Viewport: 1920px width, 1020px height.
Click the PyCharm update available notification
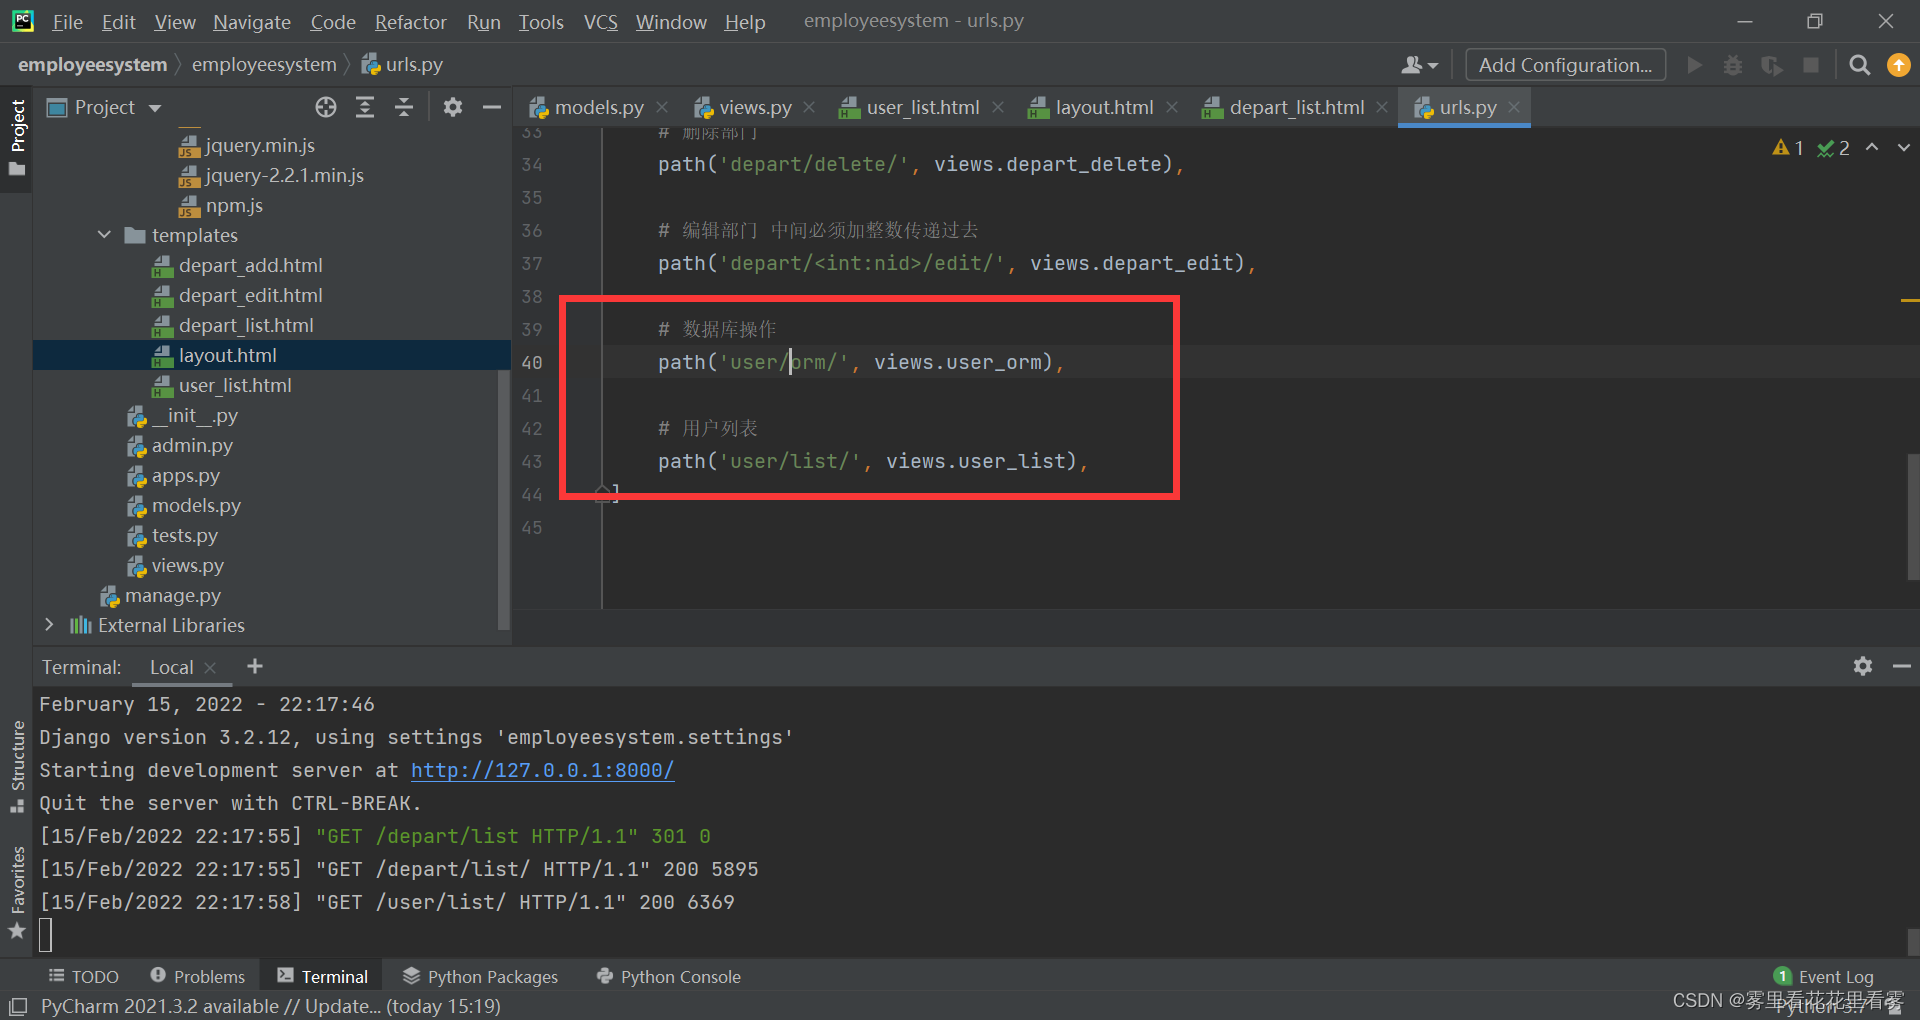click(x=271, y=1006)
